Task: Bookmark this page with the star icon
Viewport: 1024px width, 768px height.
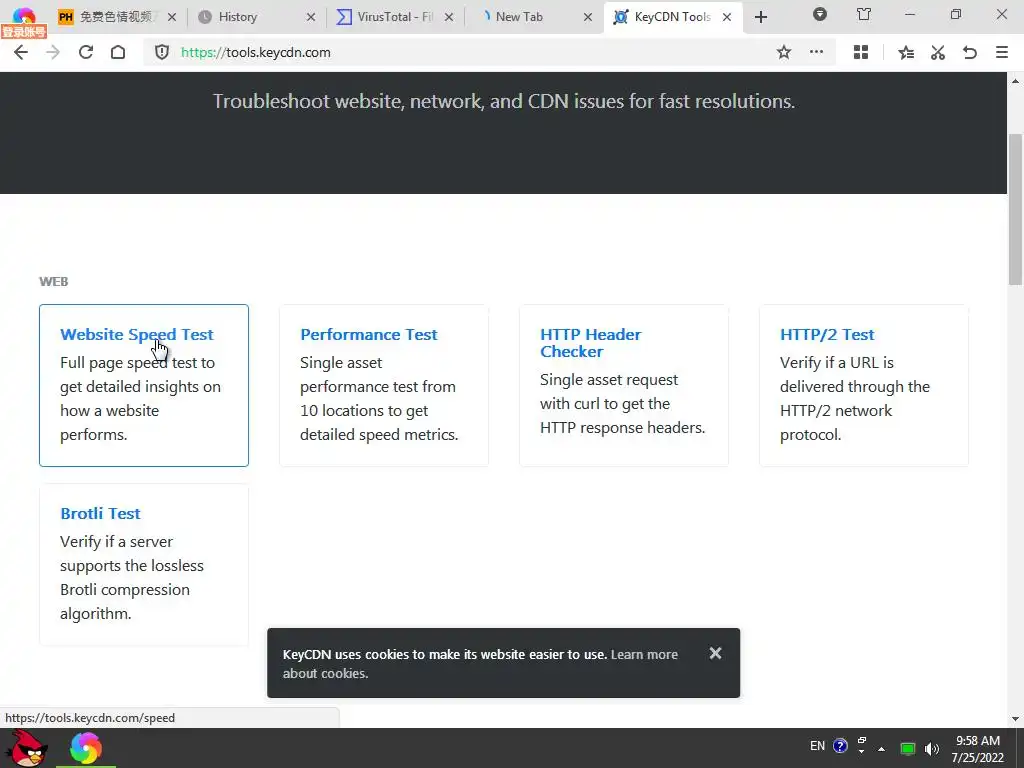Action: (784, 52)
